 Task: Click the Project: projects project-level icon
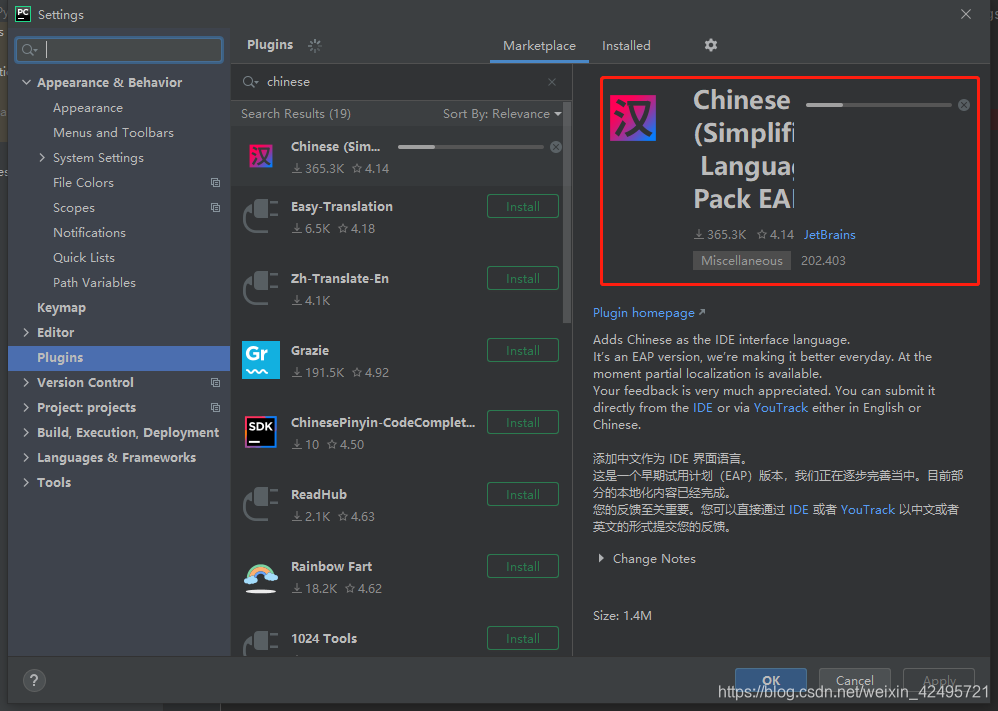point(216,407)
